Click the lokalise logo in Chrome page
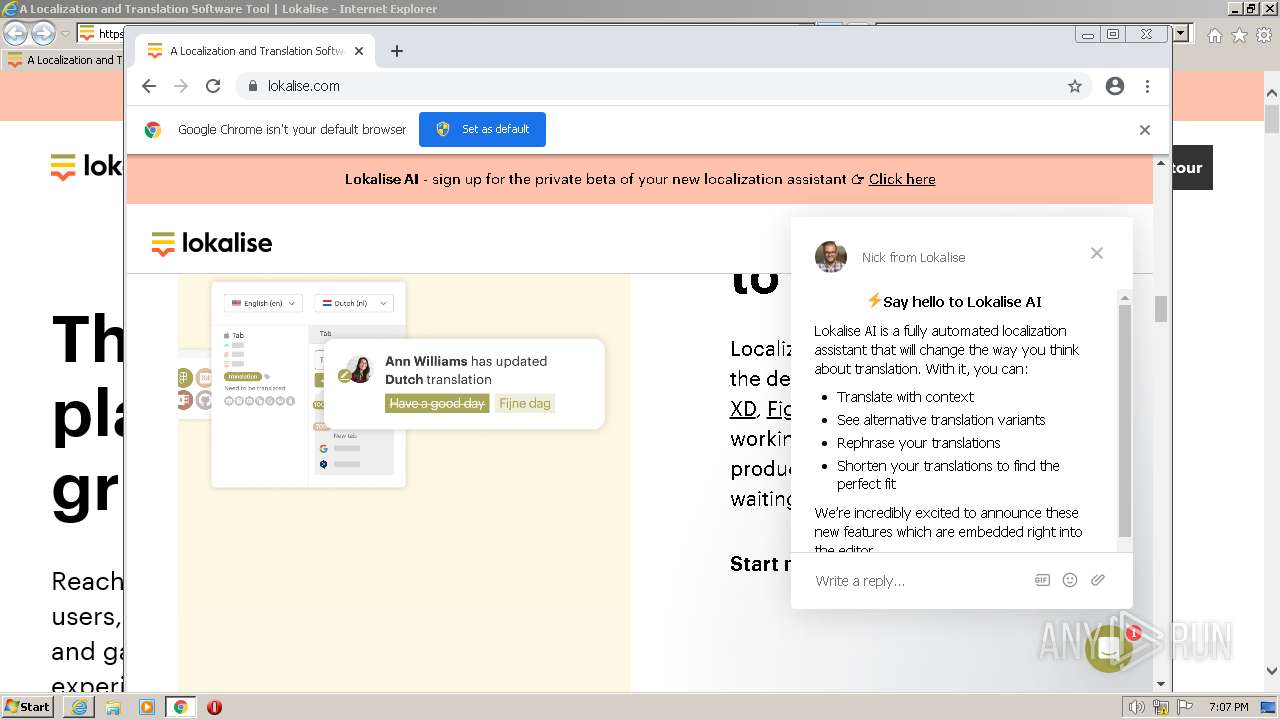Screen dimensions: 1280x720 (212, 243)
